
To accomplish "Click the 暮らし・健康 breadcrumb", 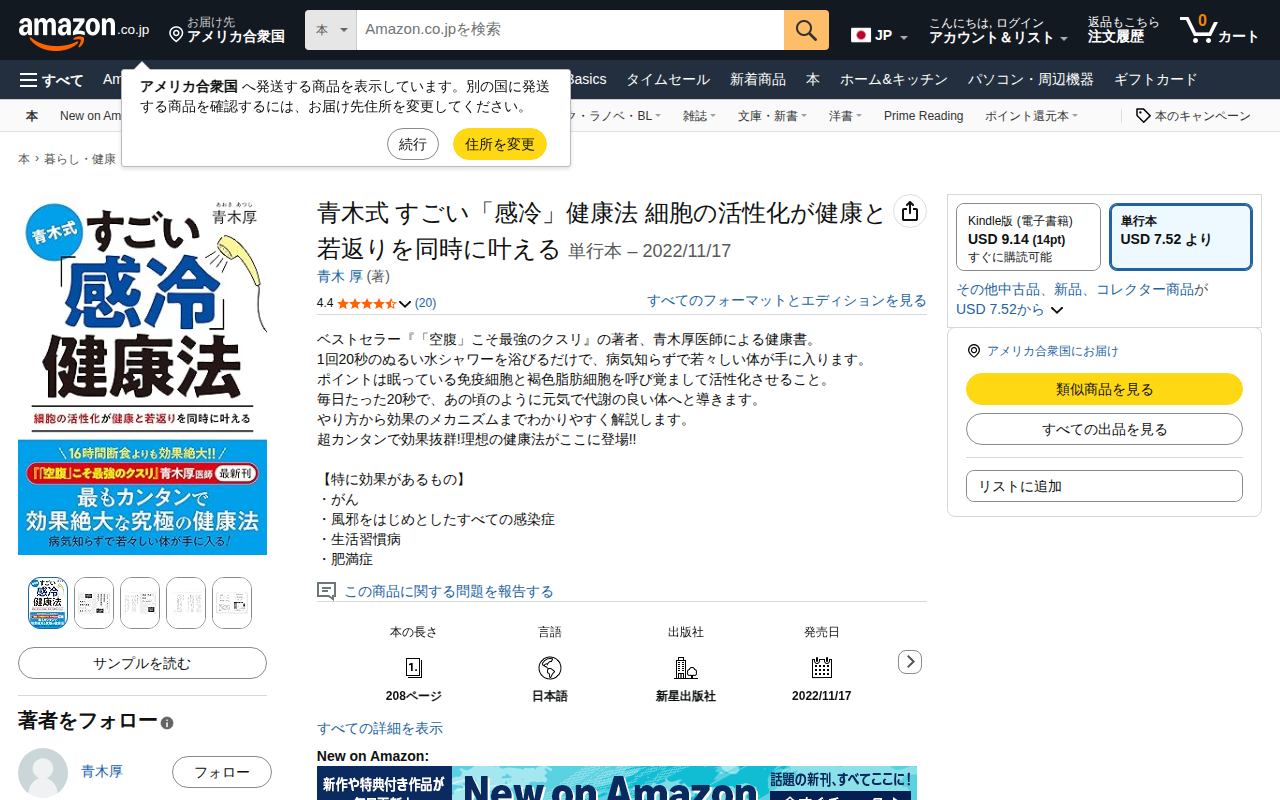I will (80, 159).
